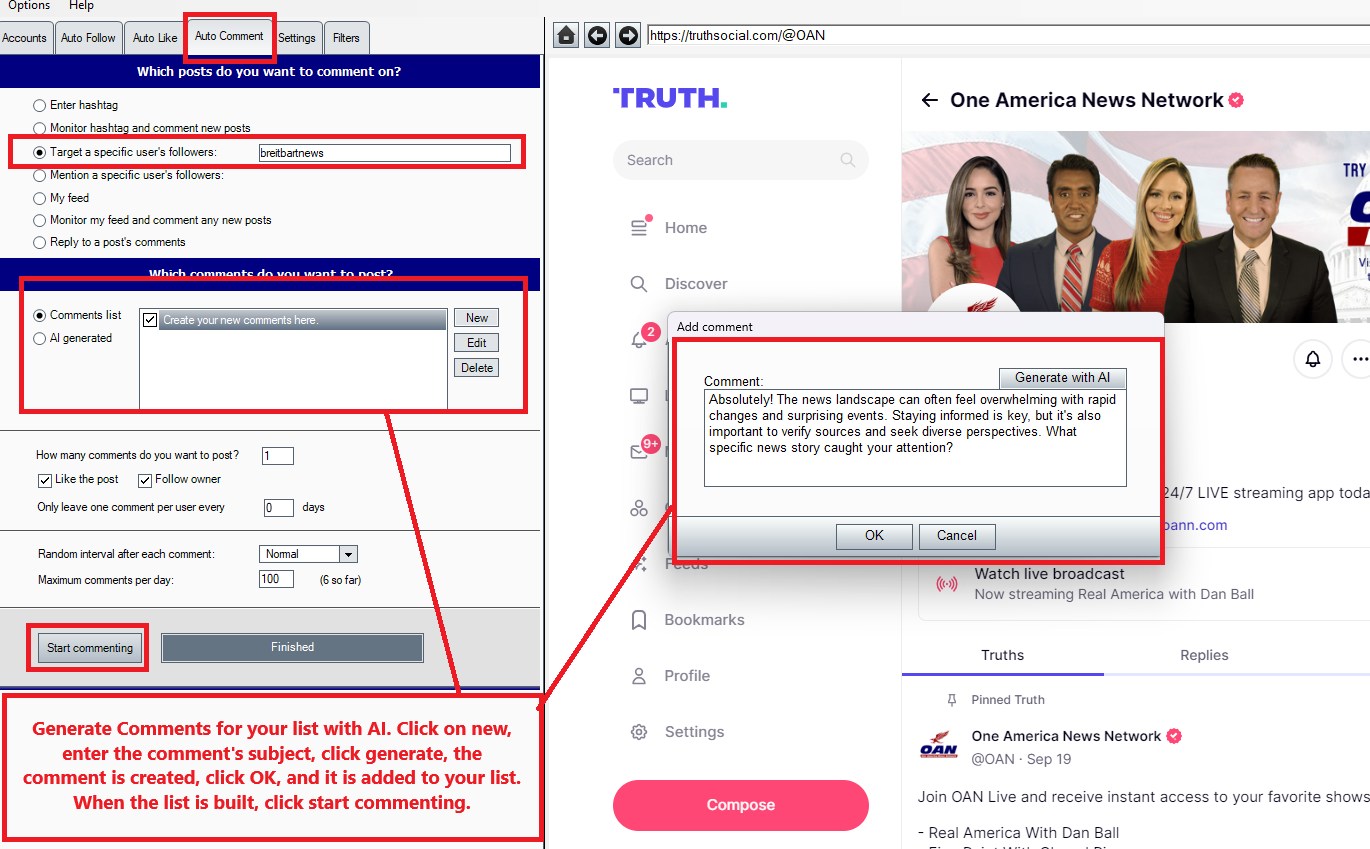Click the TRUTH. logo
Image resolution: width=1370 pixels, height=849 pixels.
coord(670,98)
